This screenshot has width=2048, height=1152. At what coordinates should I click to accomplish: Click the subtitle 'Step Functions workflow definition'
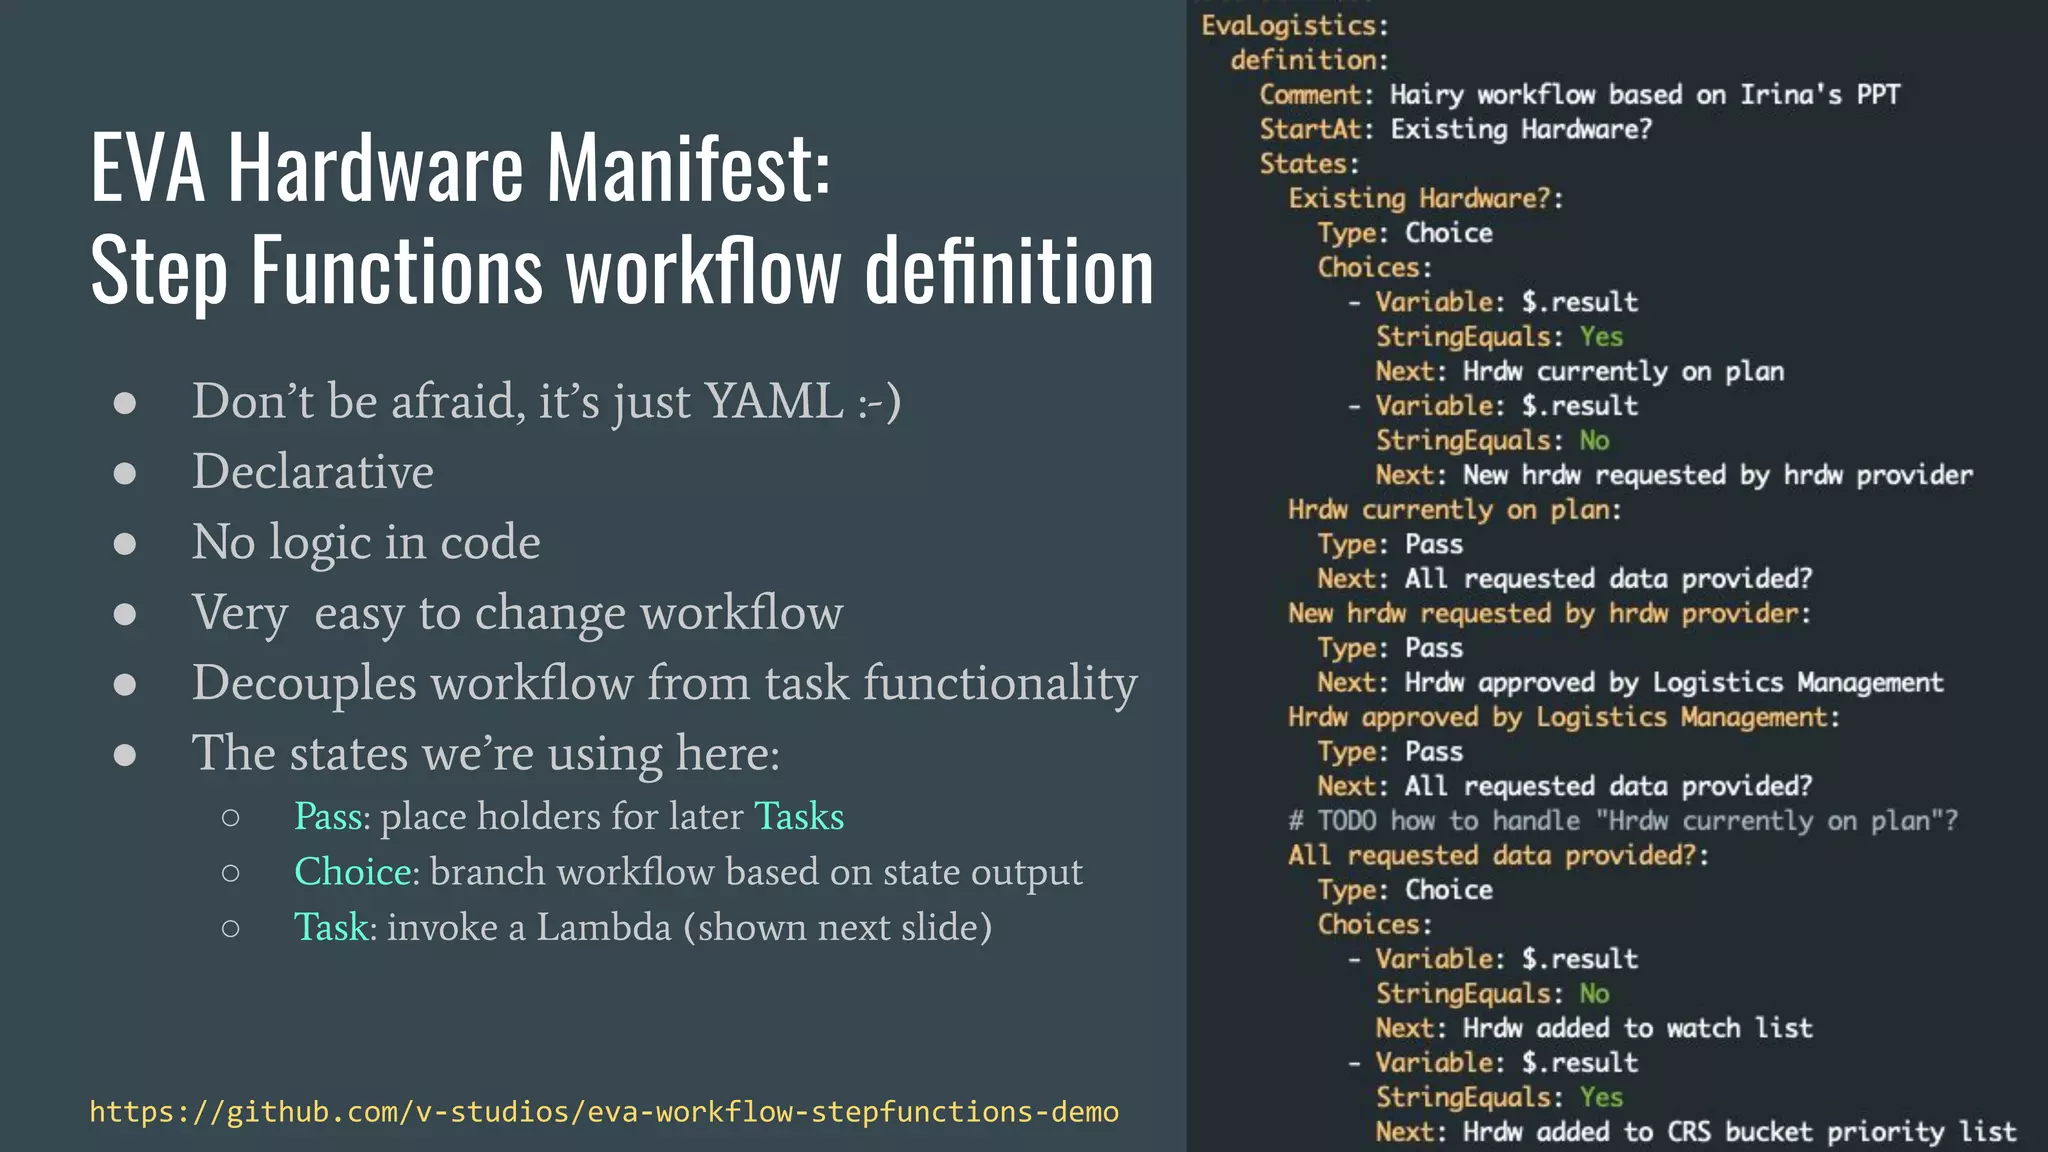(x=622, y=270)
